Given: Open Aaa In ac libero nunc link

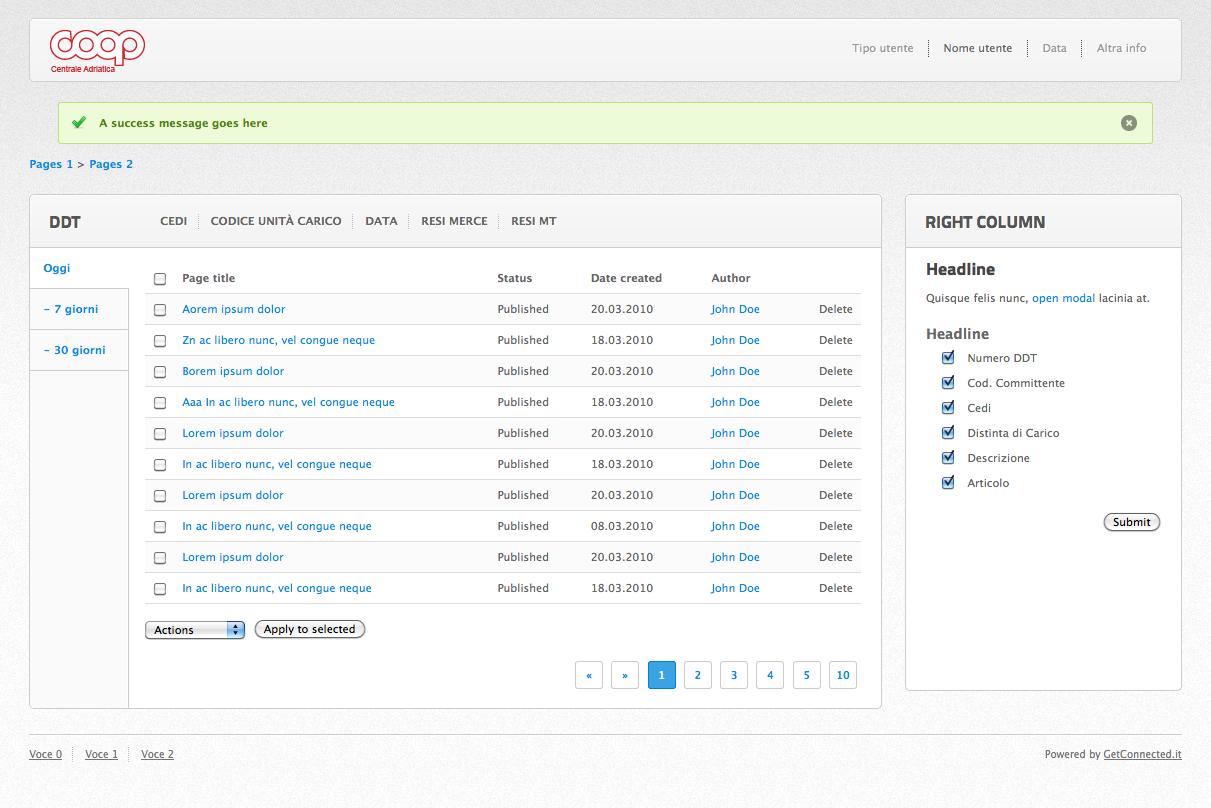Looking at the screenshot, I should pos(288,403).
